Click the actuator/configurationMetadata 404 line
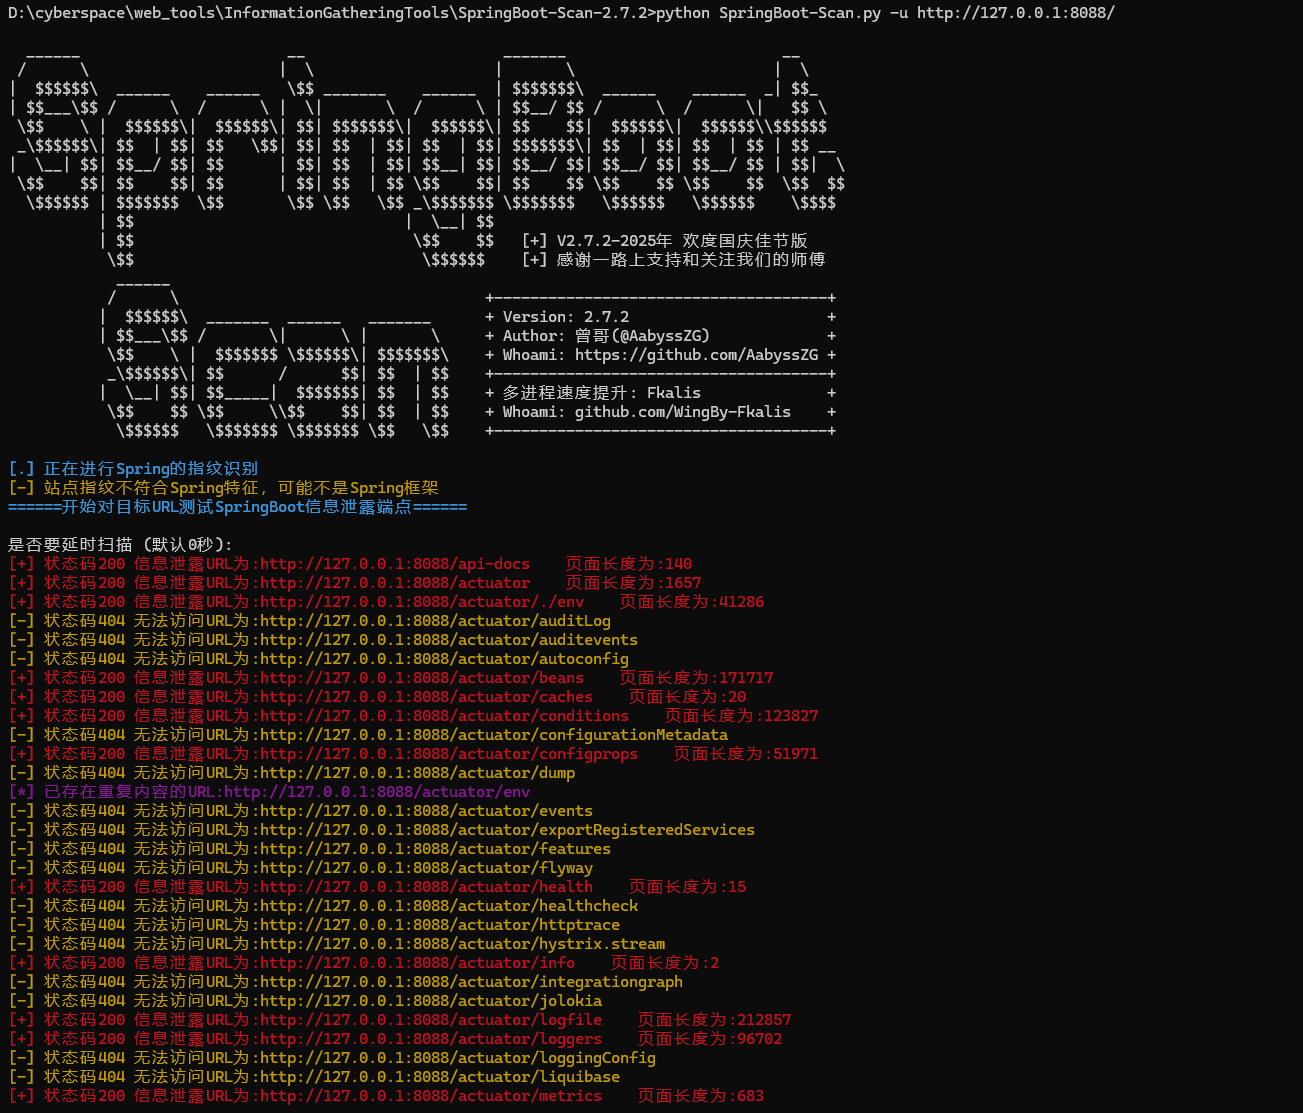This screenshot has height=1113, width=1303. pos(368,735)
